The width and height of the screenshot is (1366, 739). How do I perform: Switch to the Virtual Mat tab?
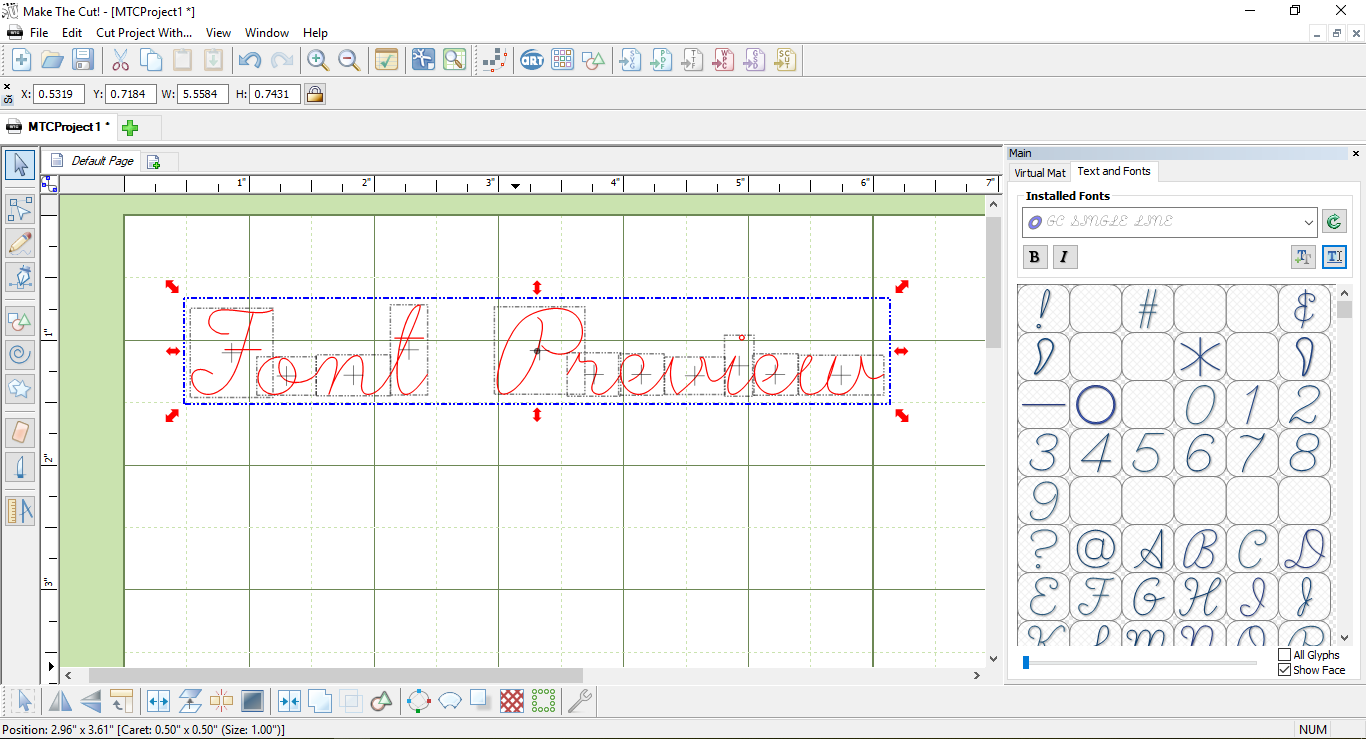pos(1039,173)
